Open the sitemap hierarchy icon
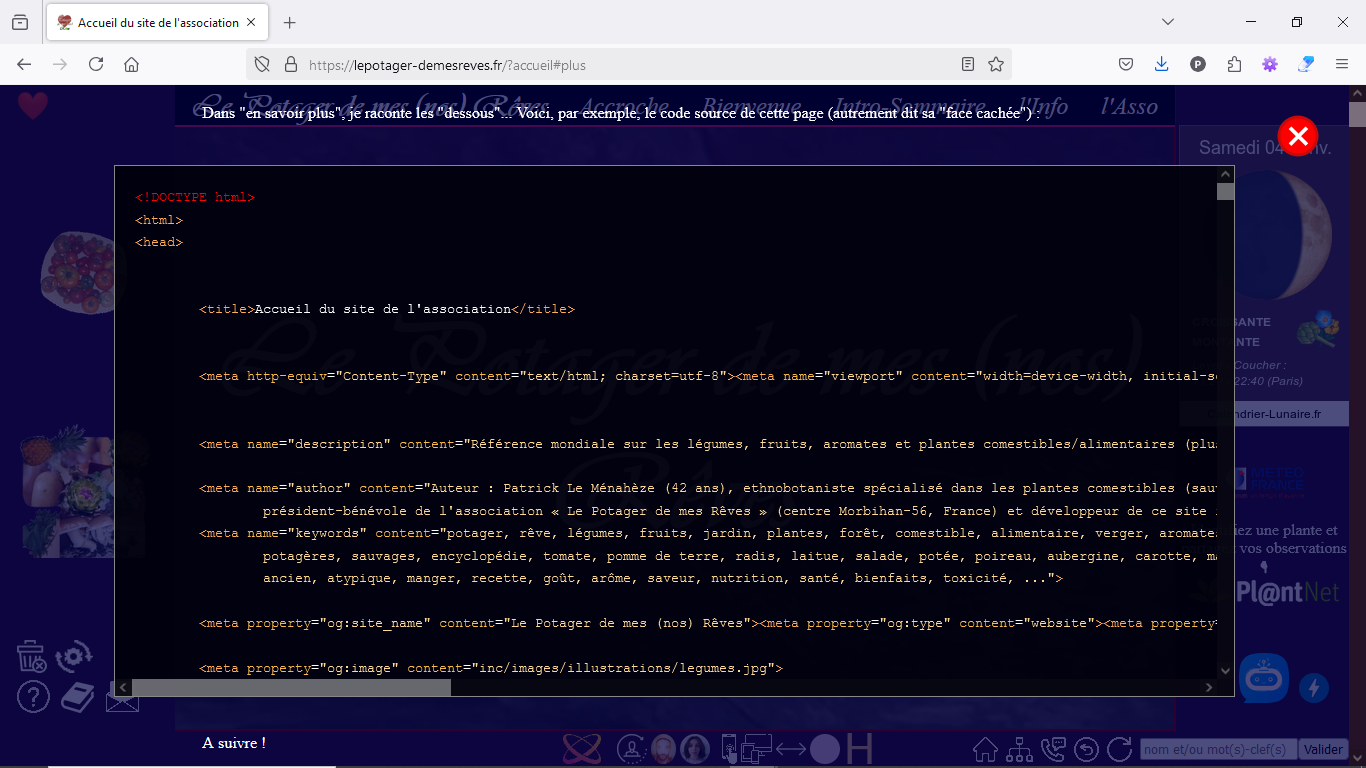1366x768 pixels. [x=1020, y=749]
